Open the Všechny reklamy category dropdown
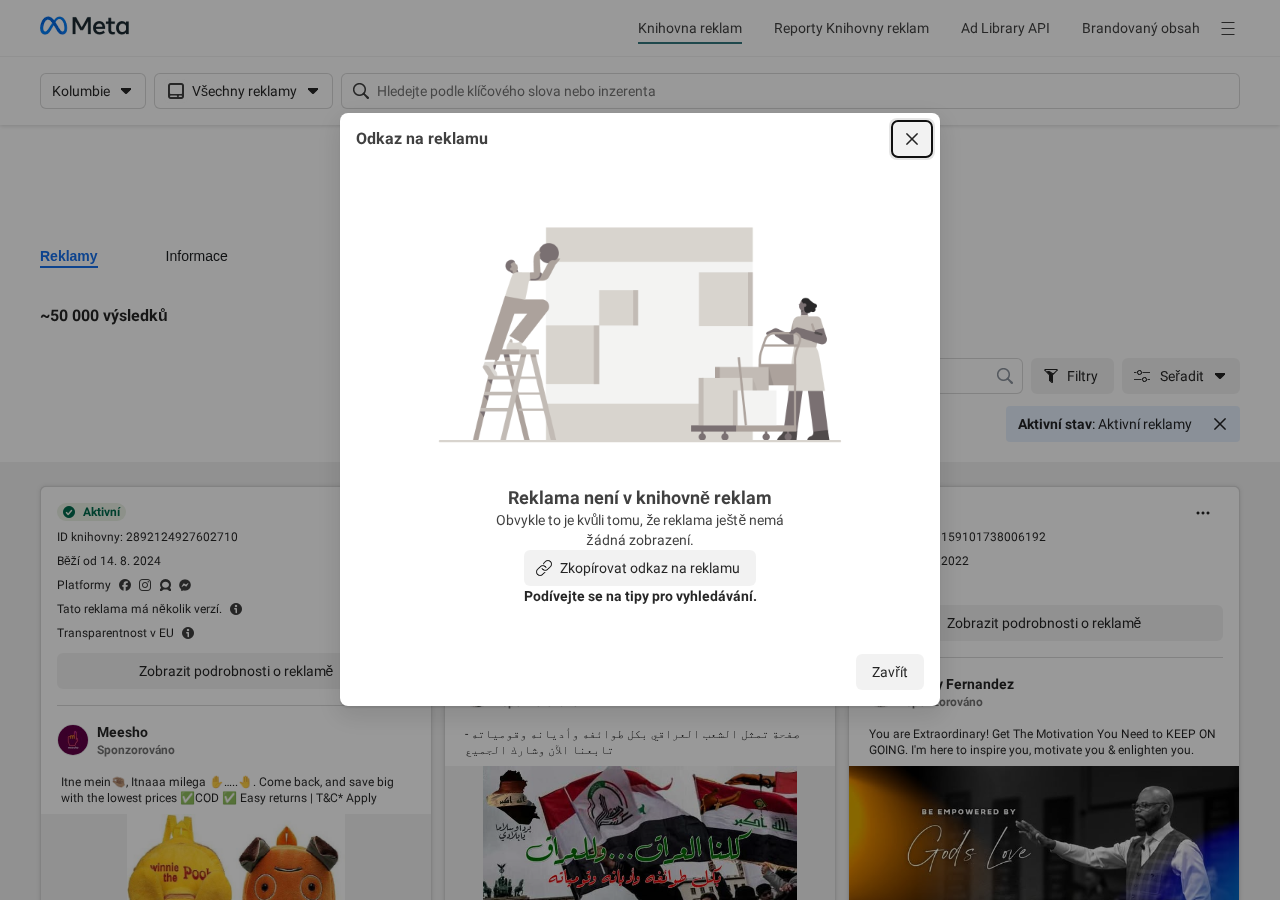Image resolution: width=1280 pixels, height=900 pixels. 243,91
